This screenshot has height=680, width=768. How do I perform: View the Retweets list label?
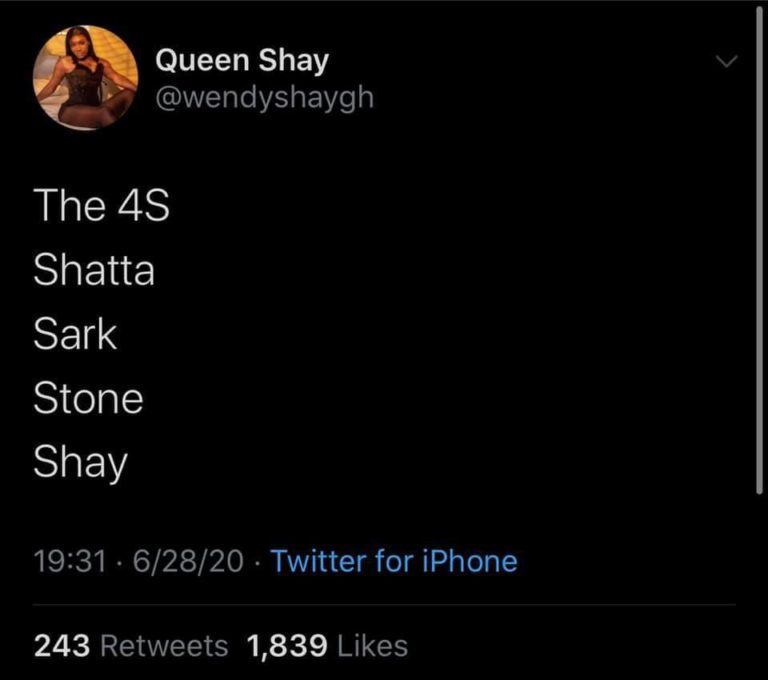[x=163, y=646]
